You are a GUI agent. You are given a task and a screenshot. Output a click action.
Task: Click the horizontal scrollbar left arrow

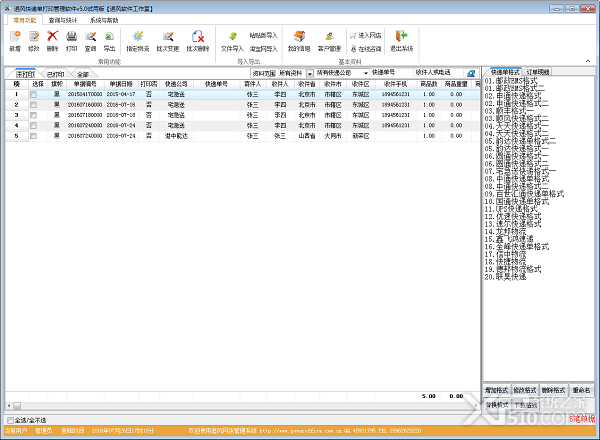point(9,406)
